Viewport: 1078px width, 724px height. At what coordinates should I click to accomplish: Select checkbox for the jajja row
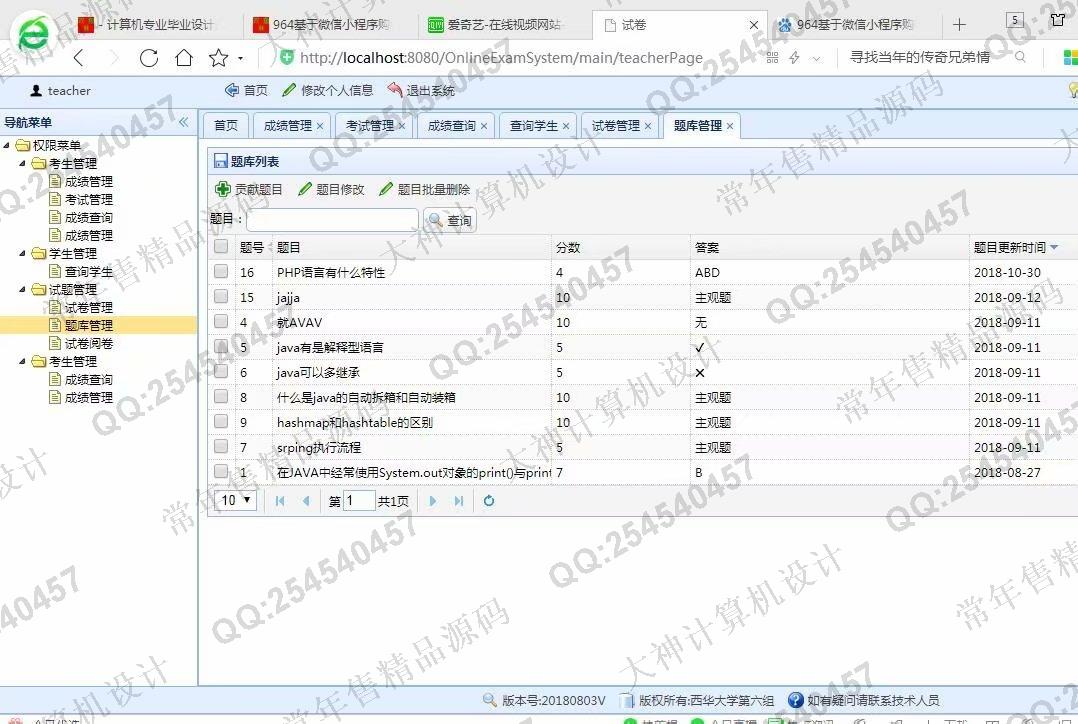[x=221, y=297]
